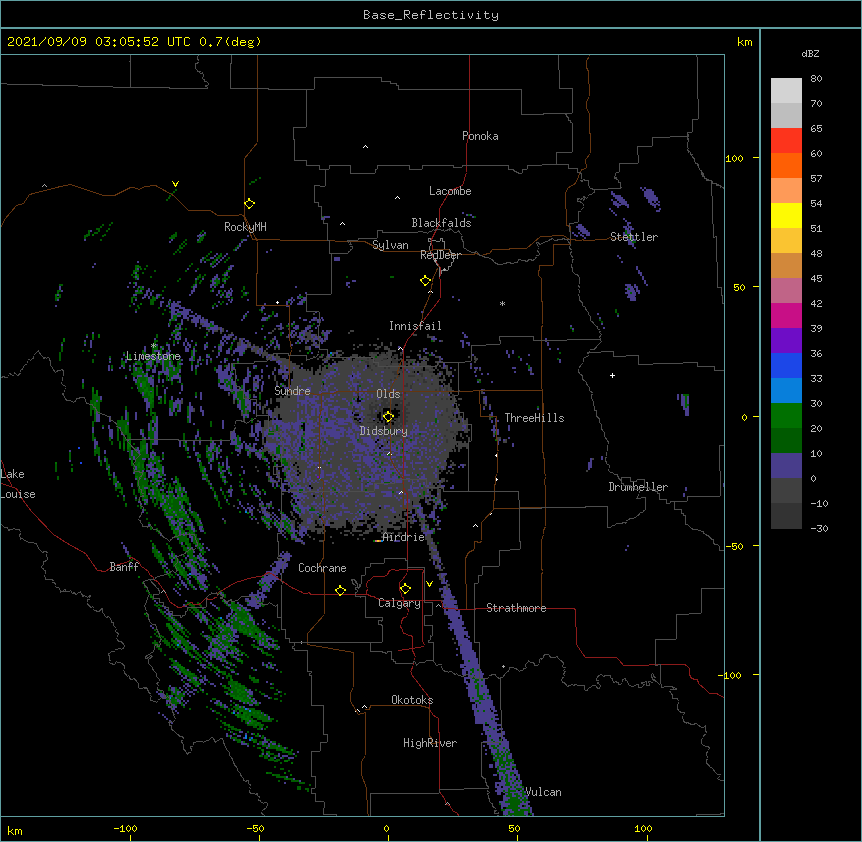Image resolution: width=862 pixels, height=842 pixels.
Task: Click the yellow marker west of Calgary near Cochrane
Action: pyautogui.click(x=340, y=590)
